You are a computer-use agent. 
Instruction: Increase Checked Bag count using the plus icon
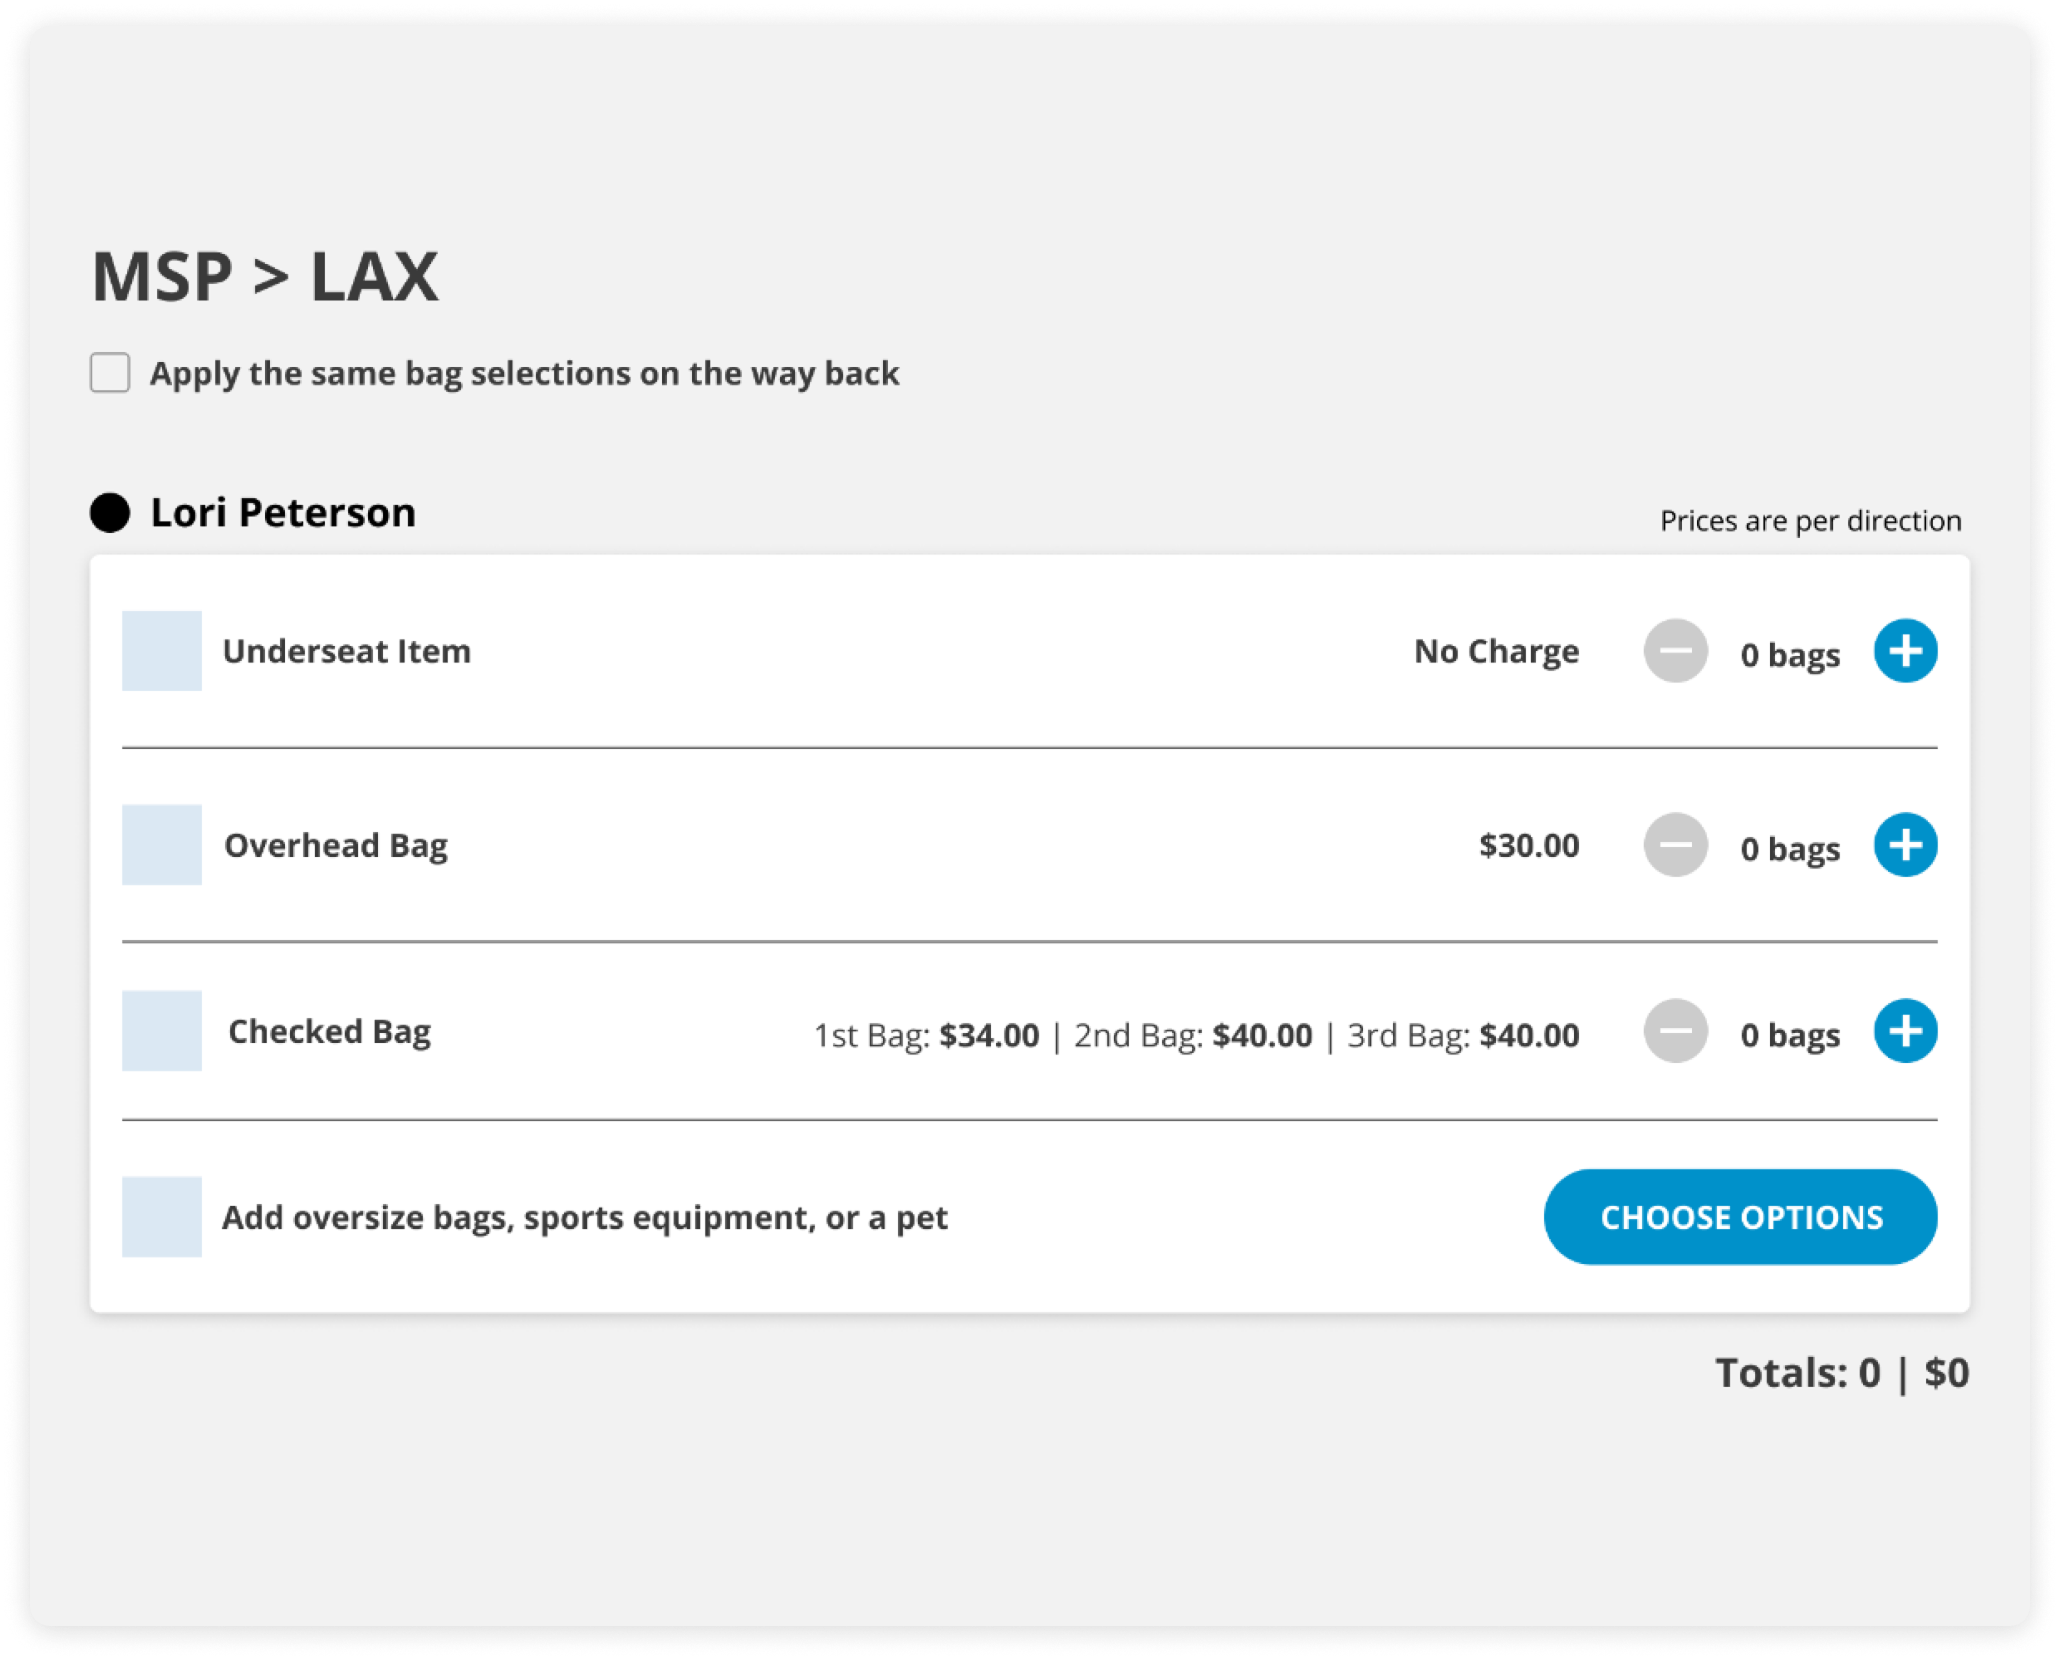(1905, 1031)
